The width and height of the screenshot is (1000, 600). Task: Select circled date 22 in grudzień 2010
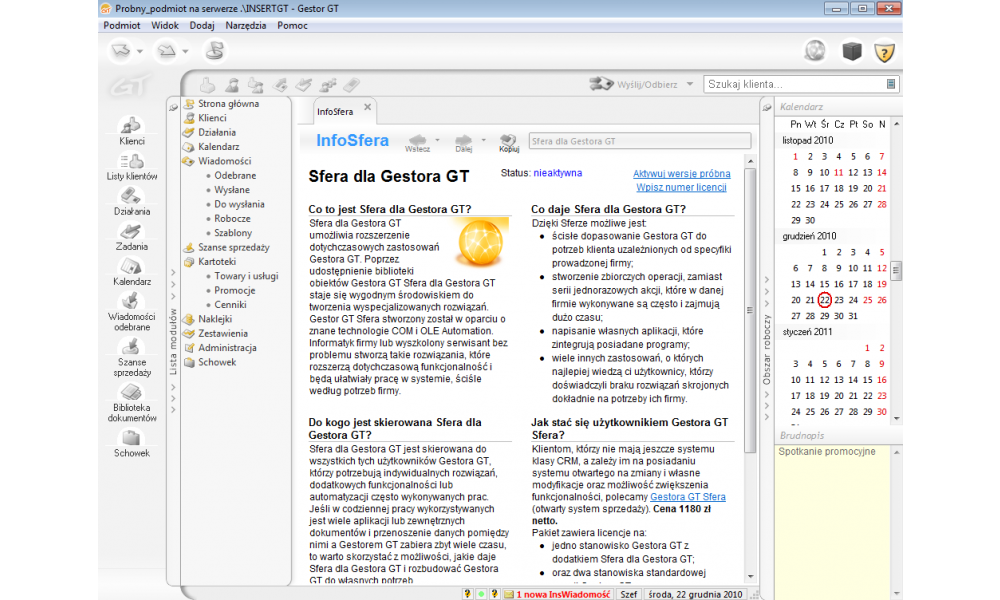(x=824, y=300)
